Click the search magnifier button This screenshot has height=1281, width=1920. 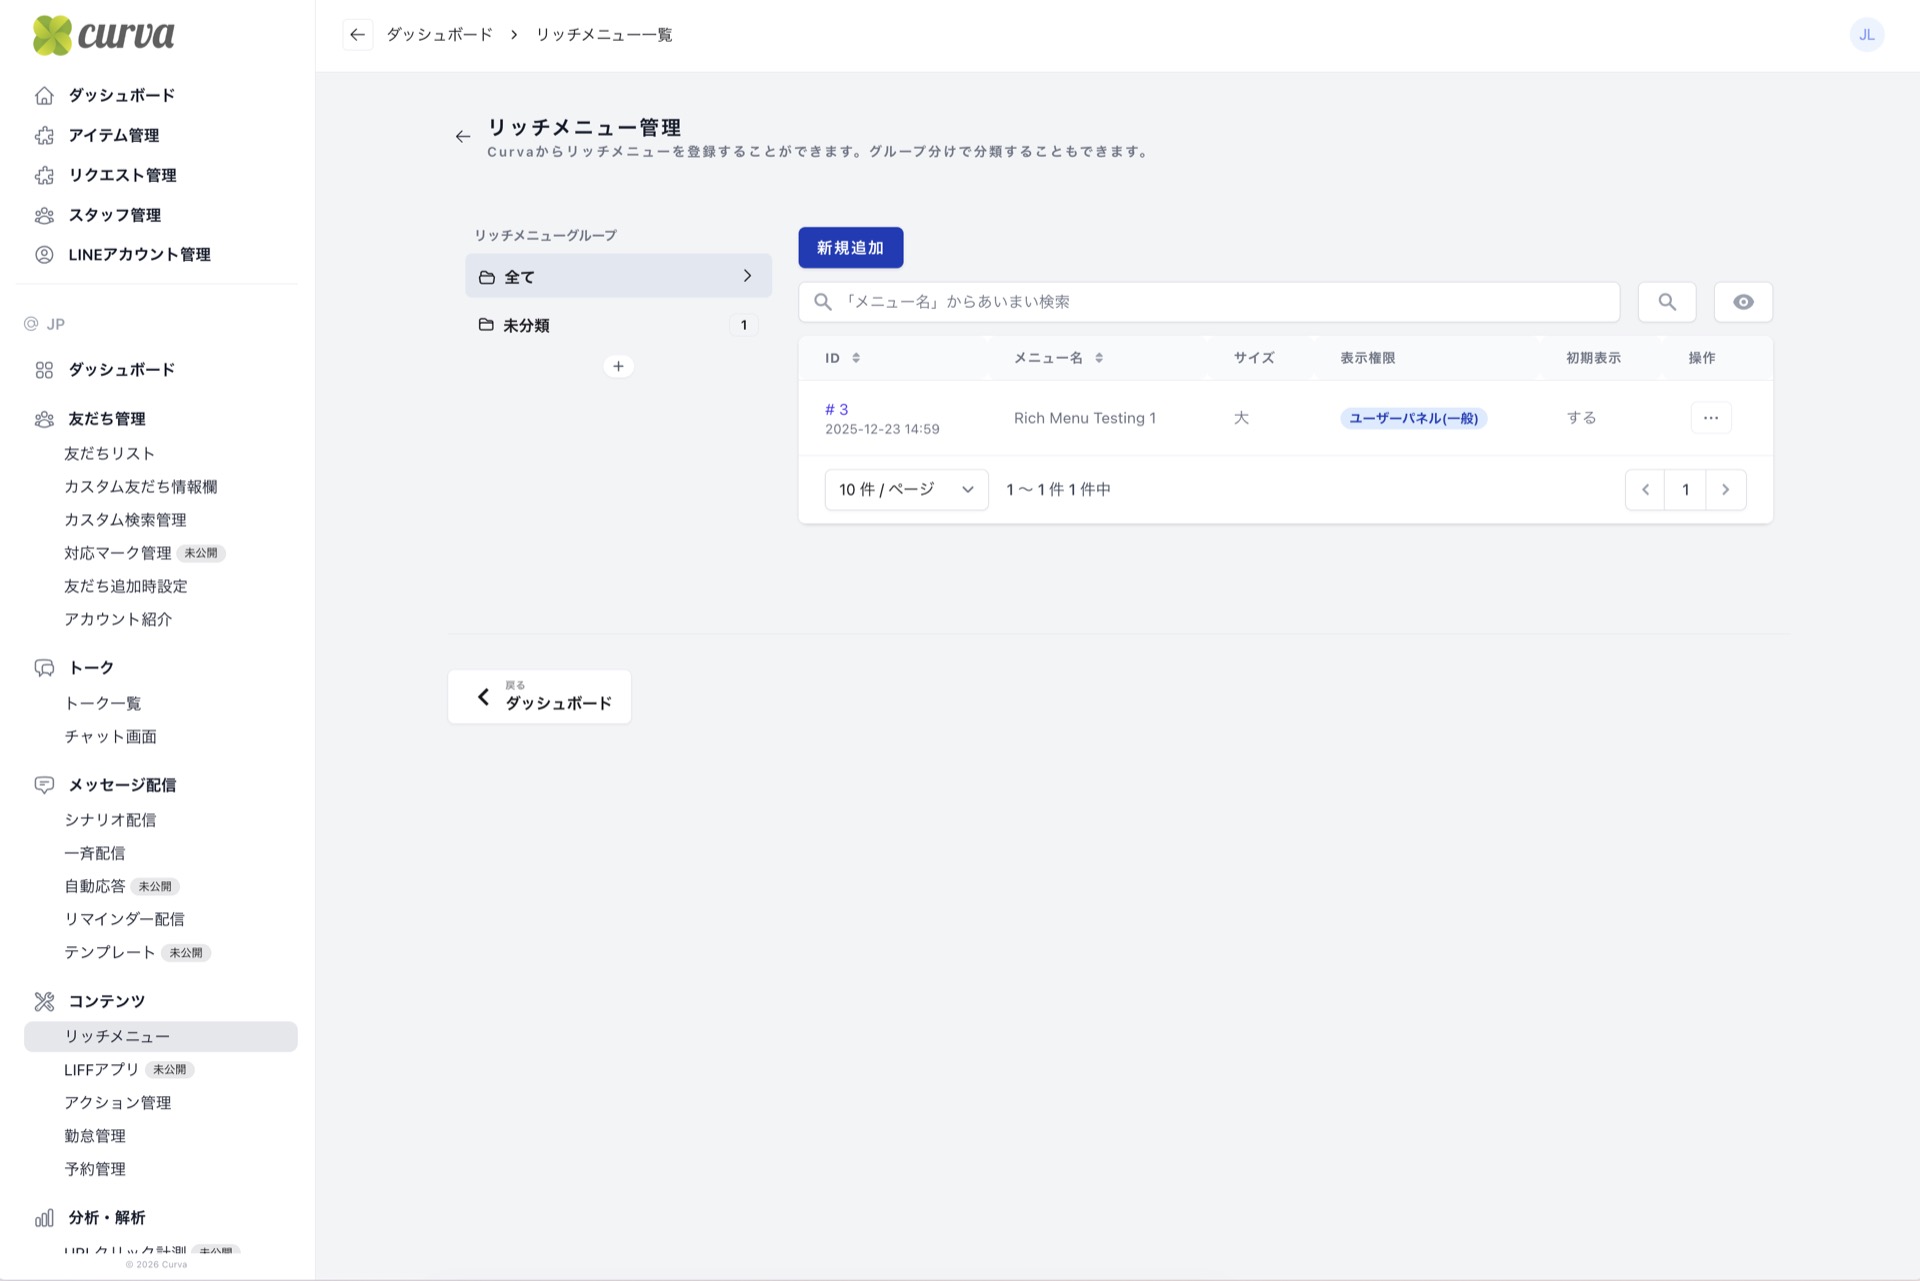click(x=1665, y=301)
